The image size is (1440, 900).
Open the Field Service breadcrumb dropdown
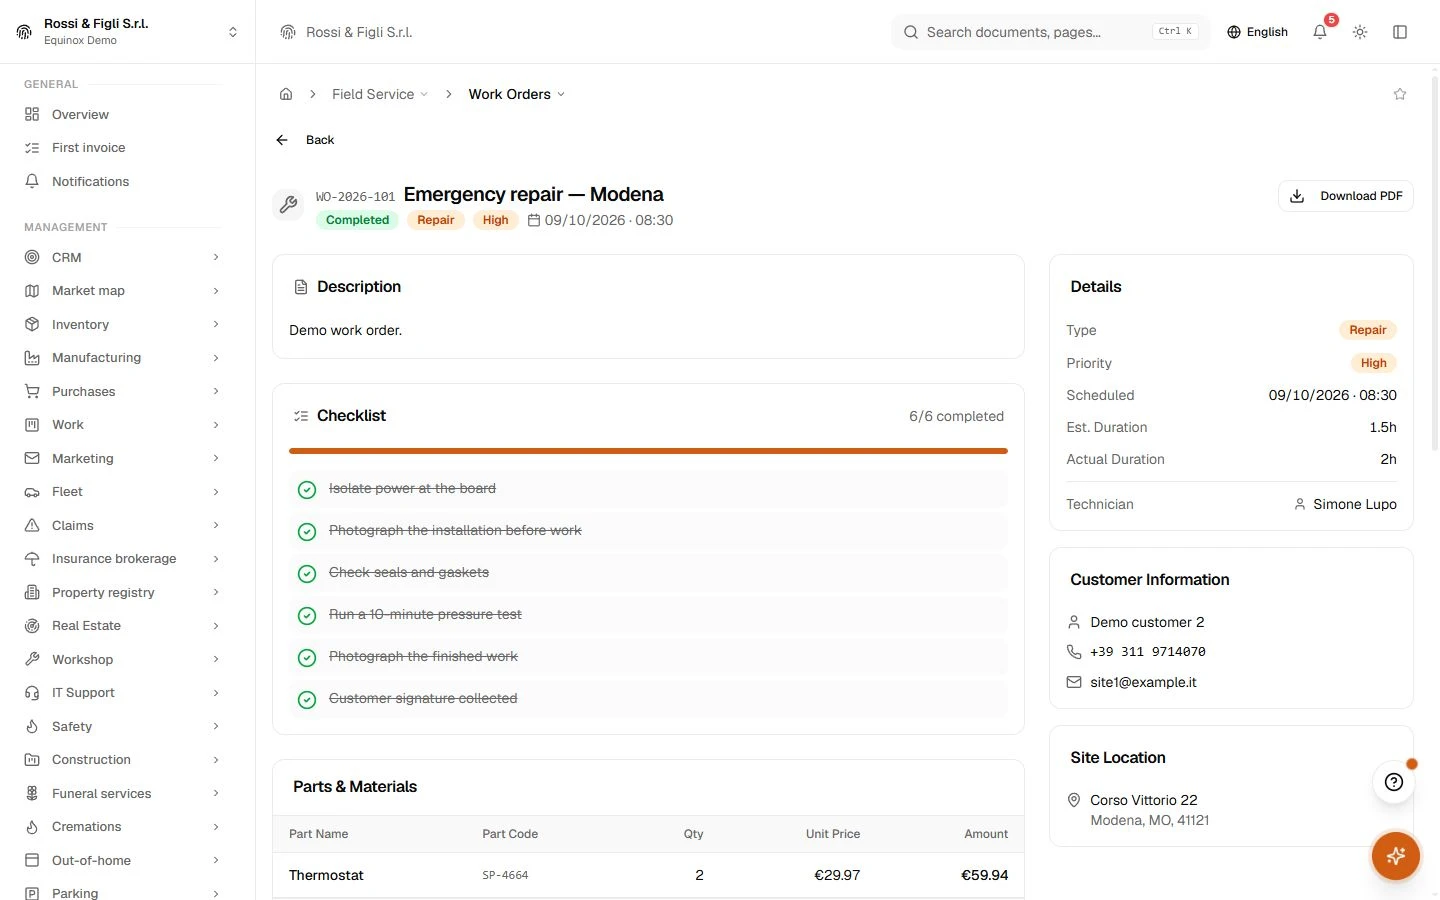[380, 94]
